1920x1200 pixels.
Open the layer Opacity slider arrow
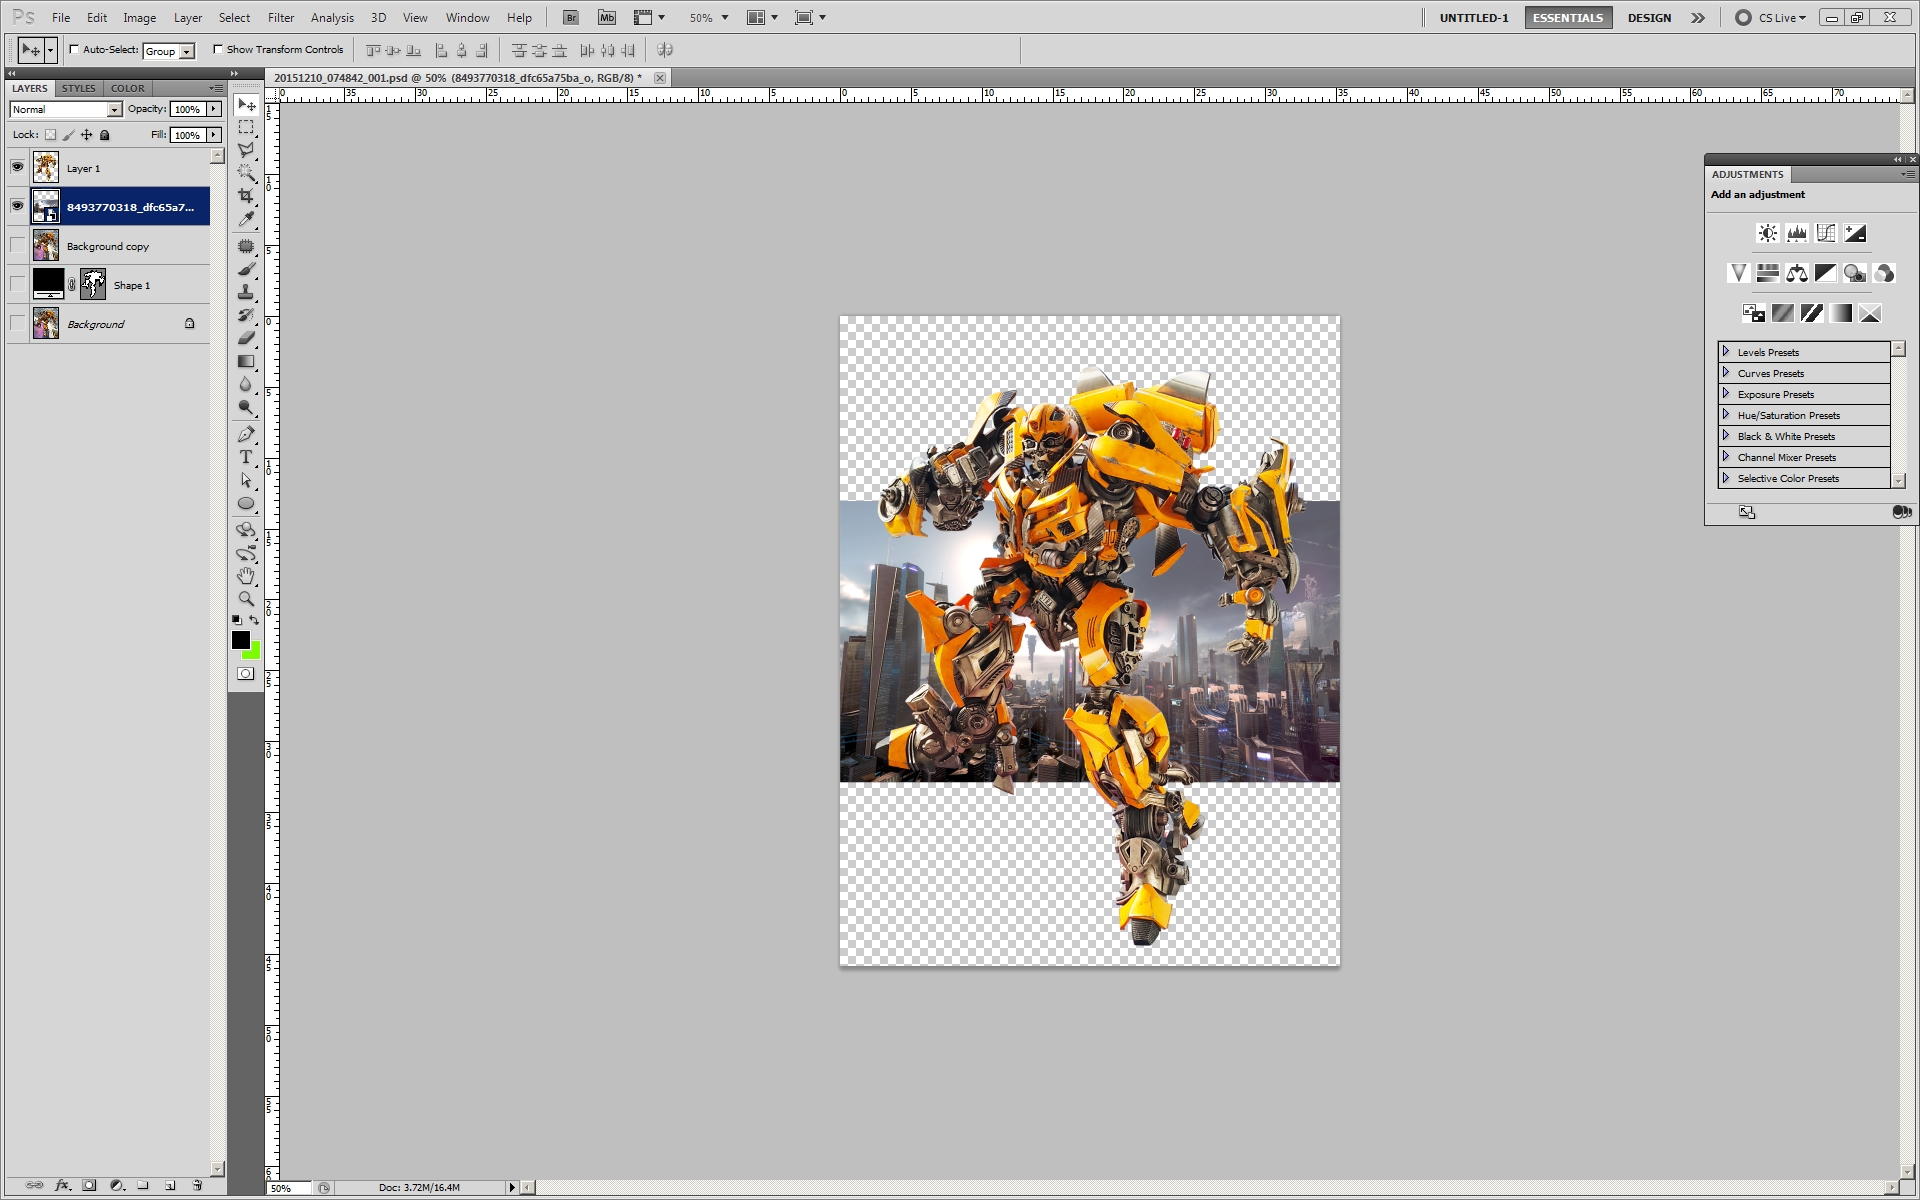[214, 109]
